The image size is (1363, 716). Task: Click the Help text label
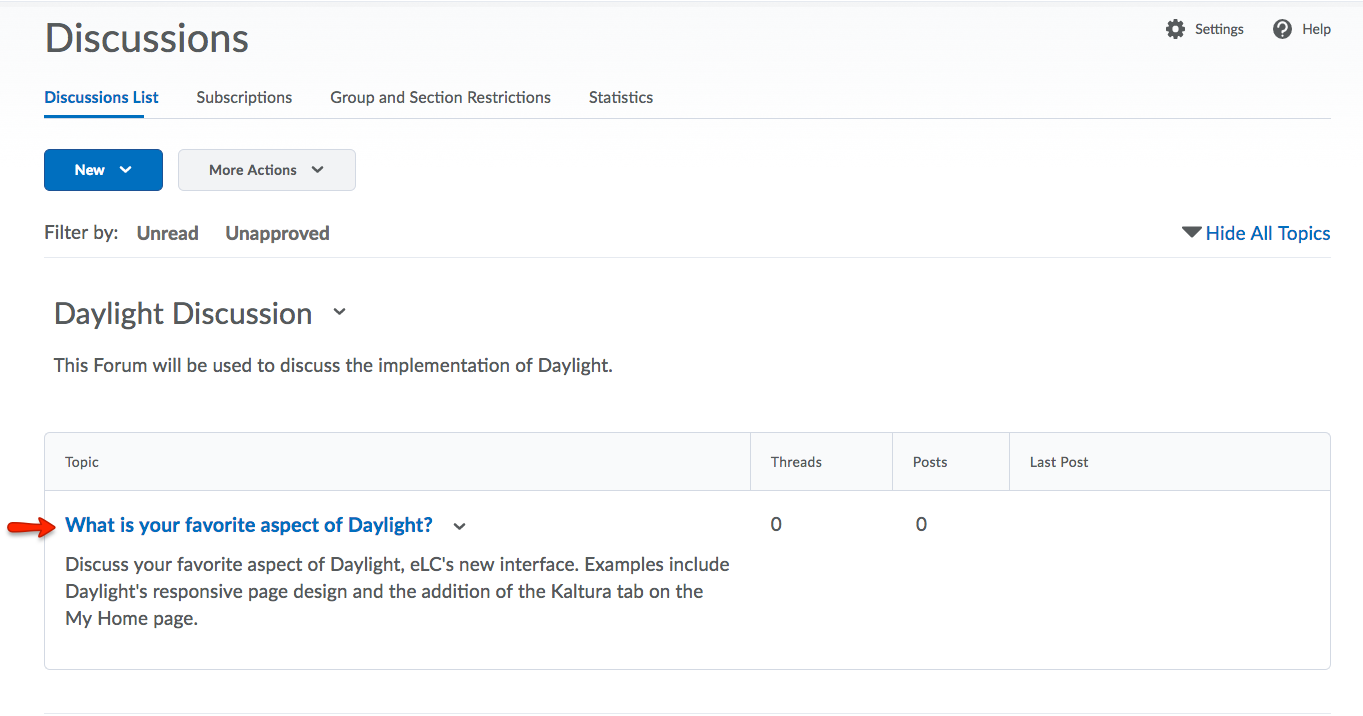pos(1316,29)
